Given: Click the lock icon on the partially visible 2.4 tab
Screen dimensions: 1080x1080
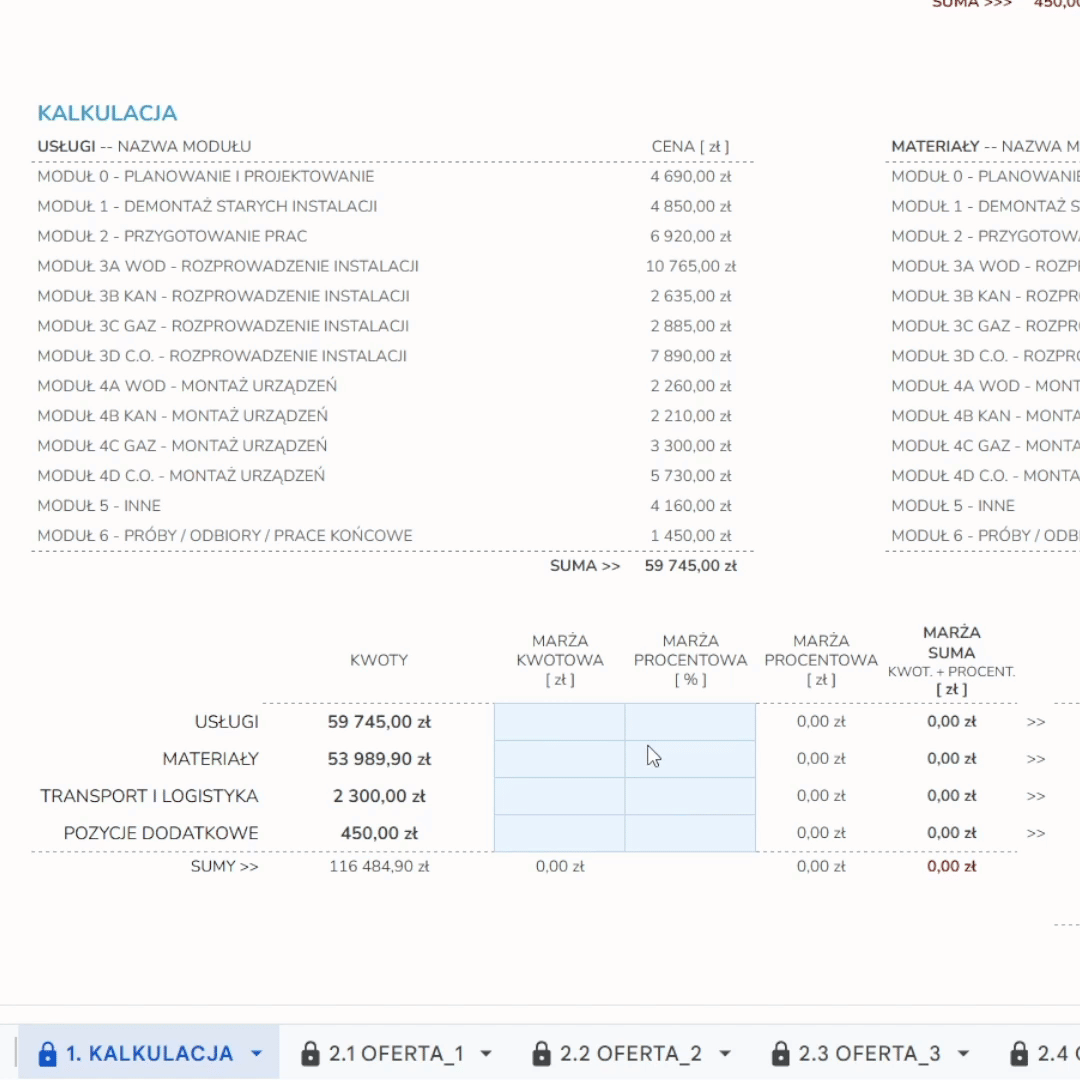Looking at the screenshot, I should (1019, 1054).
